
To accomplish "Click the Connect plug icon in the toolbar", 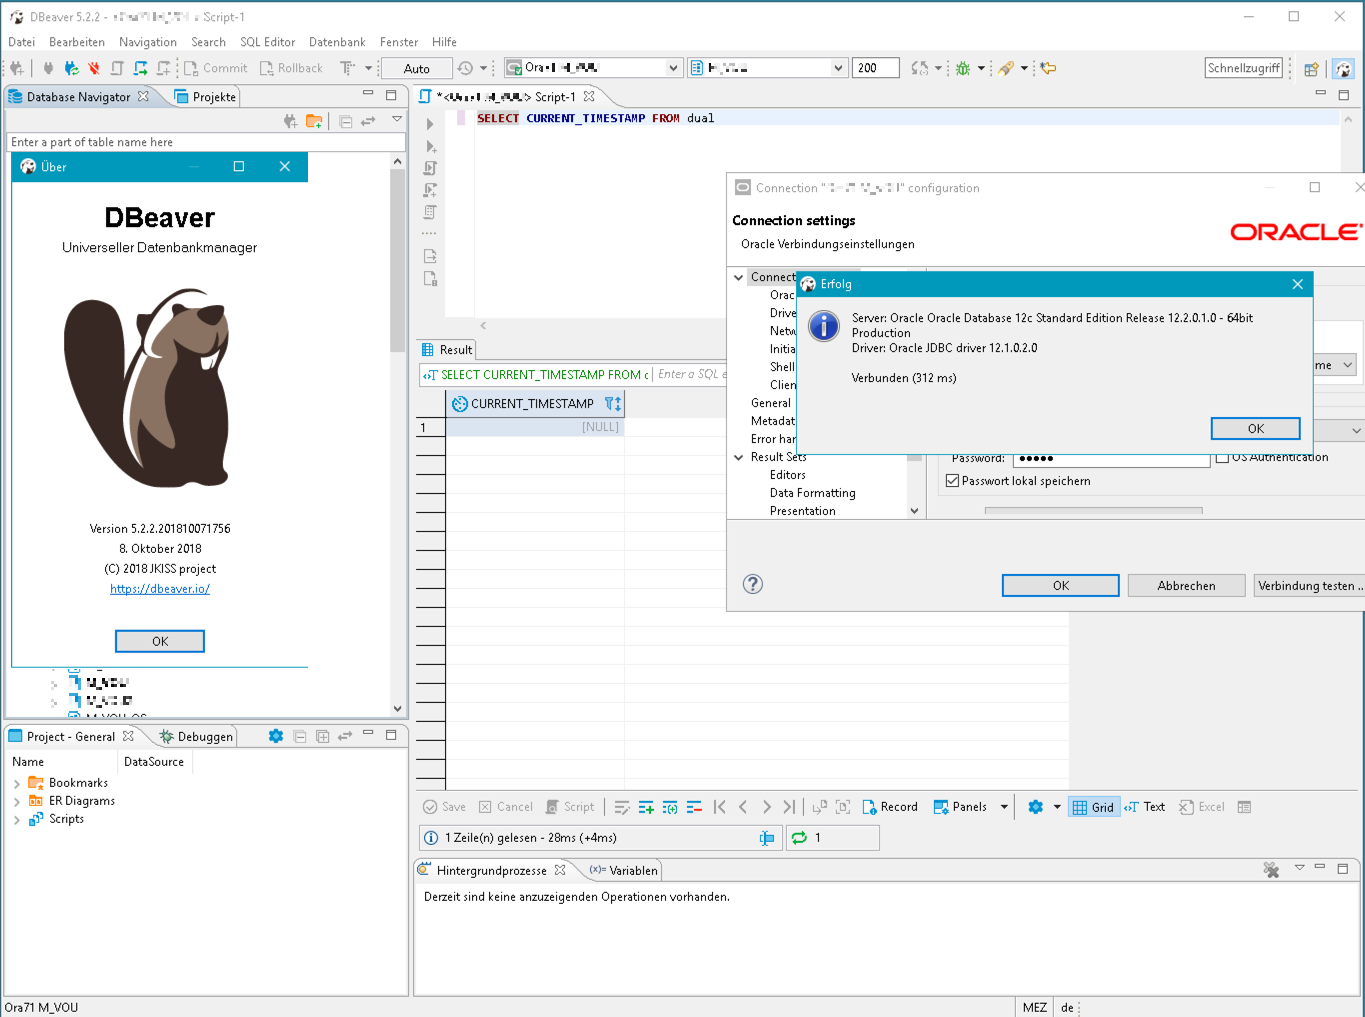I will tap(48, 68).
